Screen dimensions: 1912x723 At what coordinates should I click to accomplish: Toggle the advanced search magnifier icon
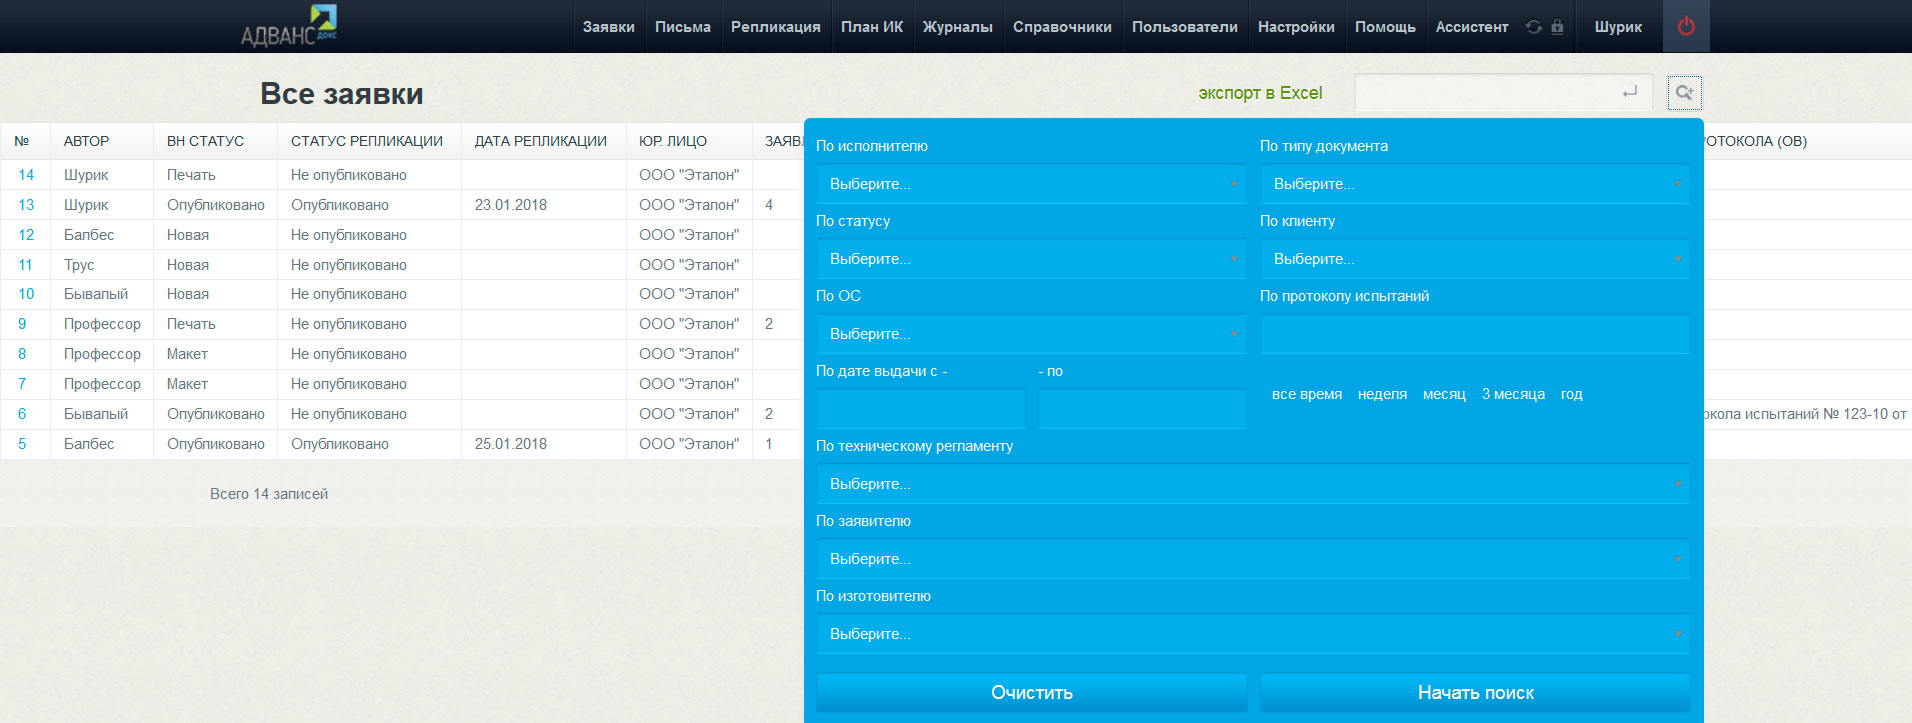(x=1684, y=93)
